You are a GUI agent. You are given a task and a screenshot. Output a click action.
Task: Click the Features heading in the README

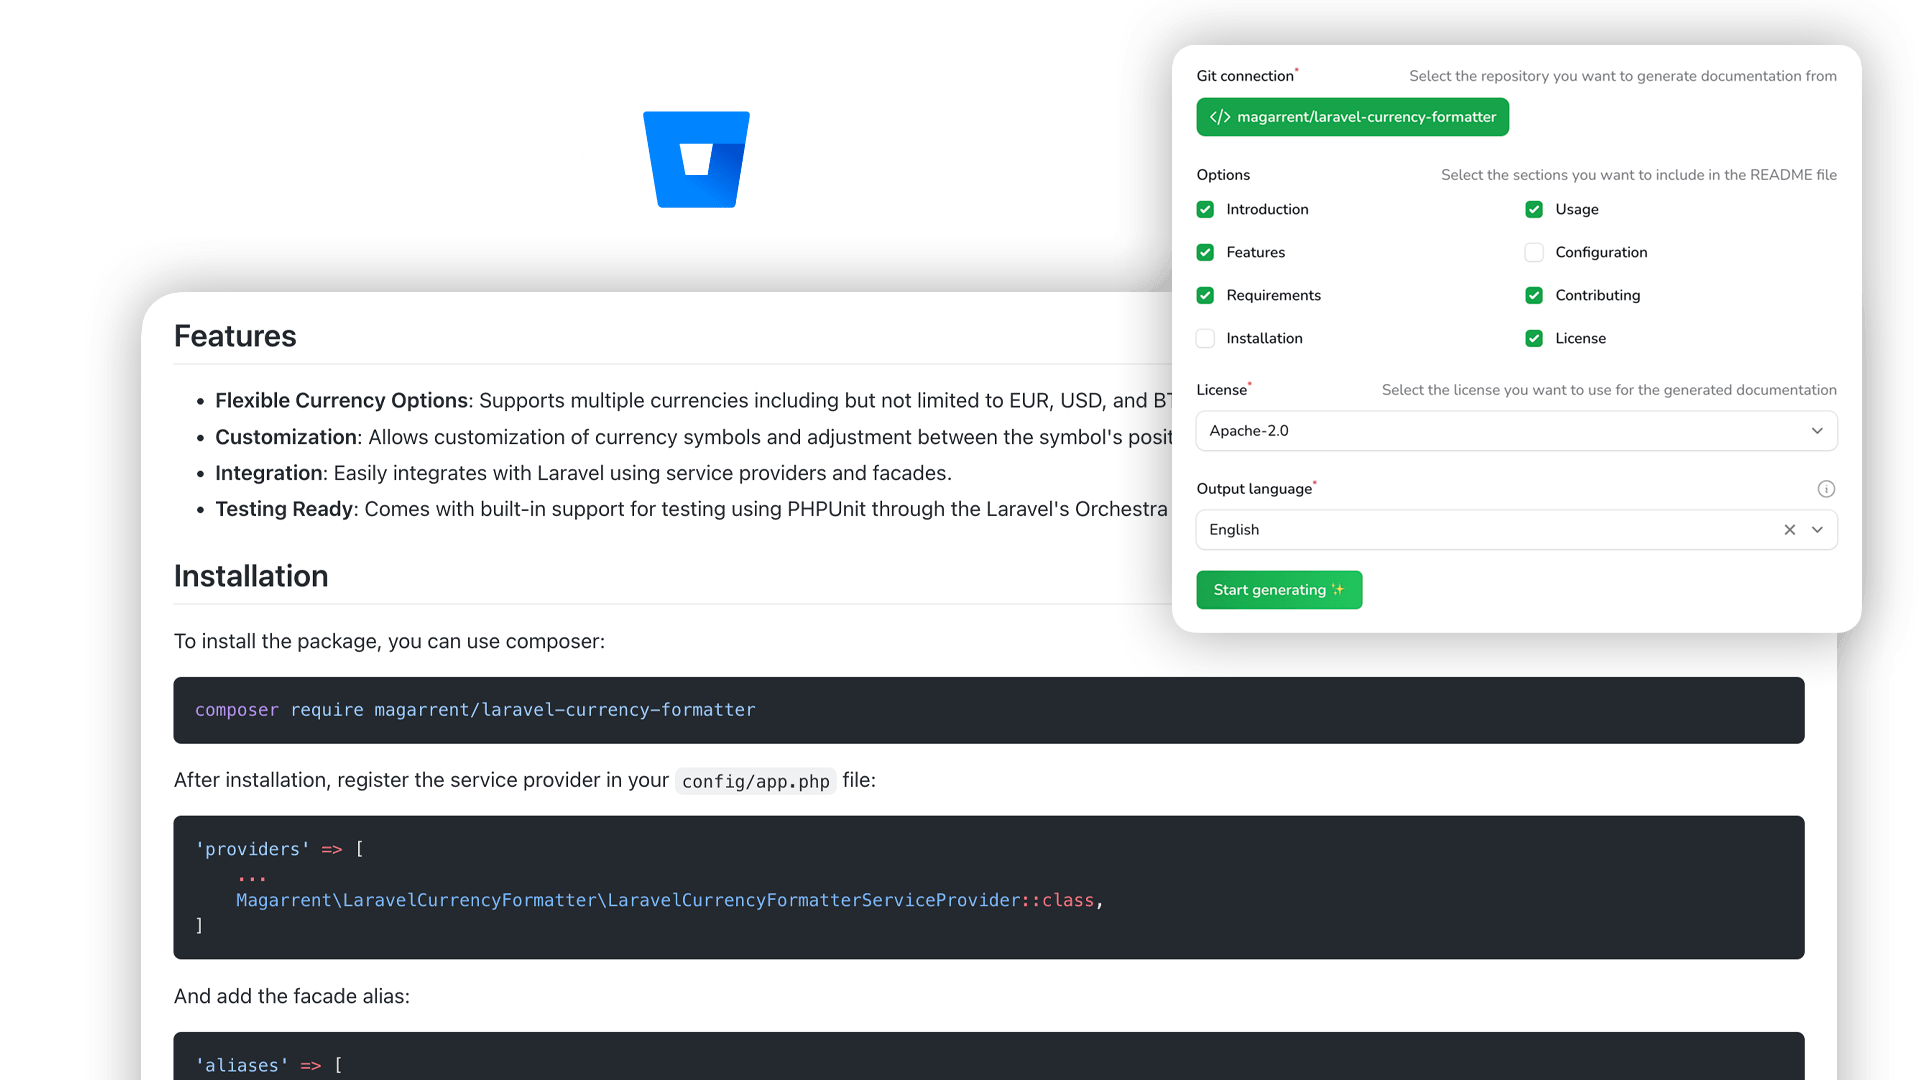pos(235,336)
